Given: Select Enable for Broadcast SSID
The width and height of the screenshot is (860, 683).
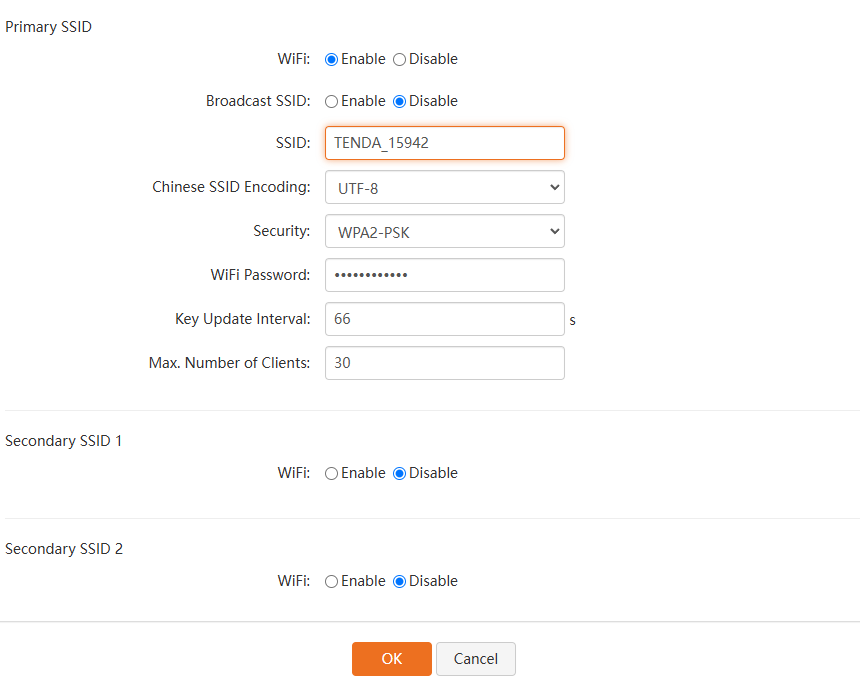Looking at the screenshot, I should coord(332,101).
